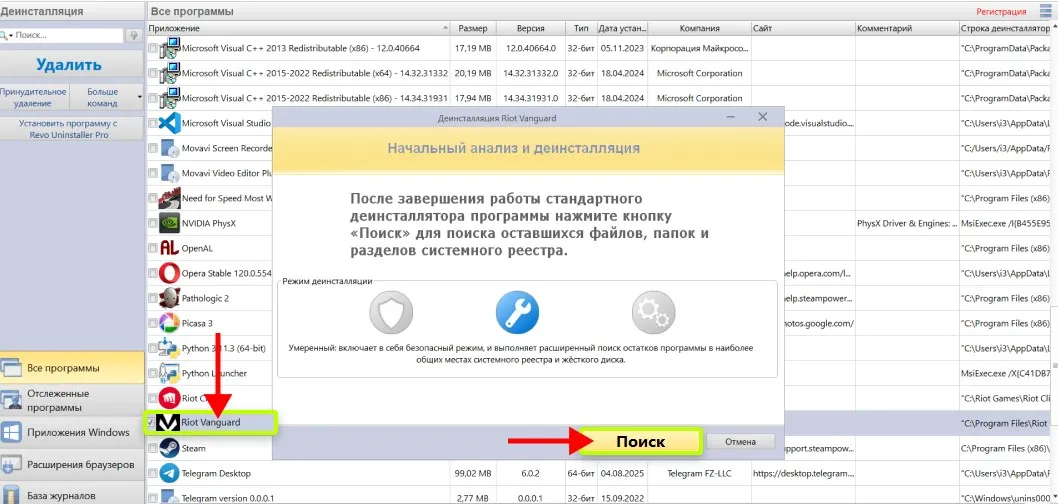Image resolution: width=1058 pixels, height=504 pixels.
Task: Click the 17,19 MB size cell
Action: (x=473, y=49)
